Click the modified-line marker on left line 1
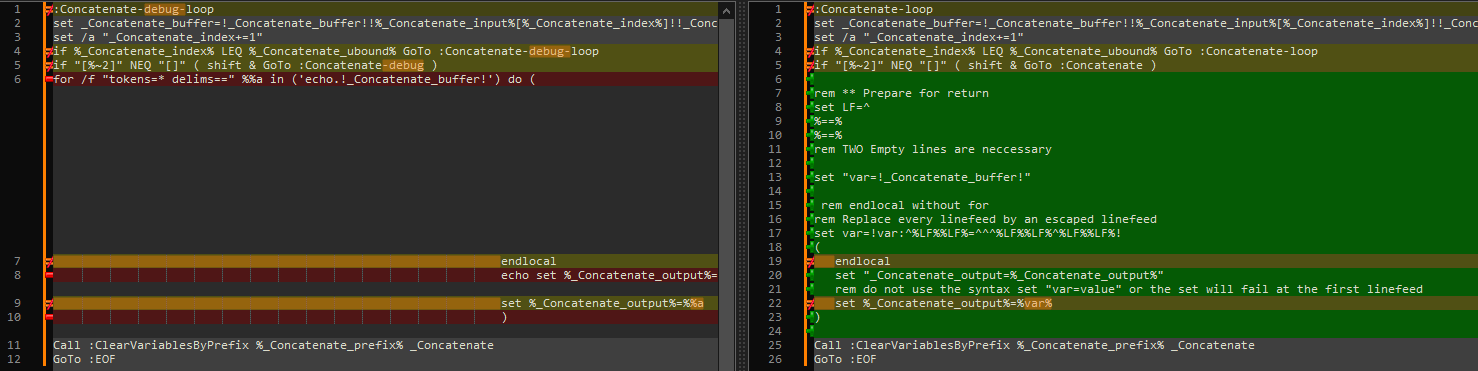 pos(49,9)
